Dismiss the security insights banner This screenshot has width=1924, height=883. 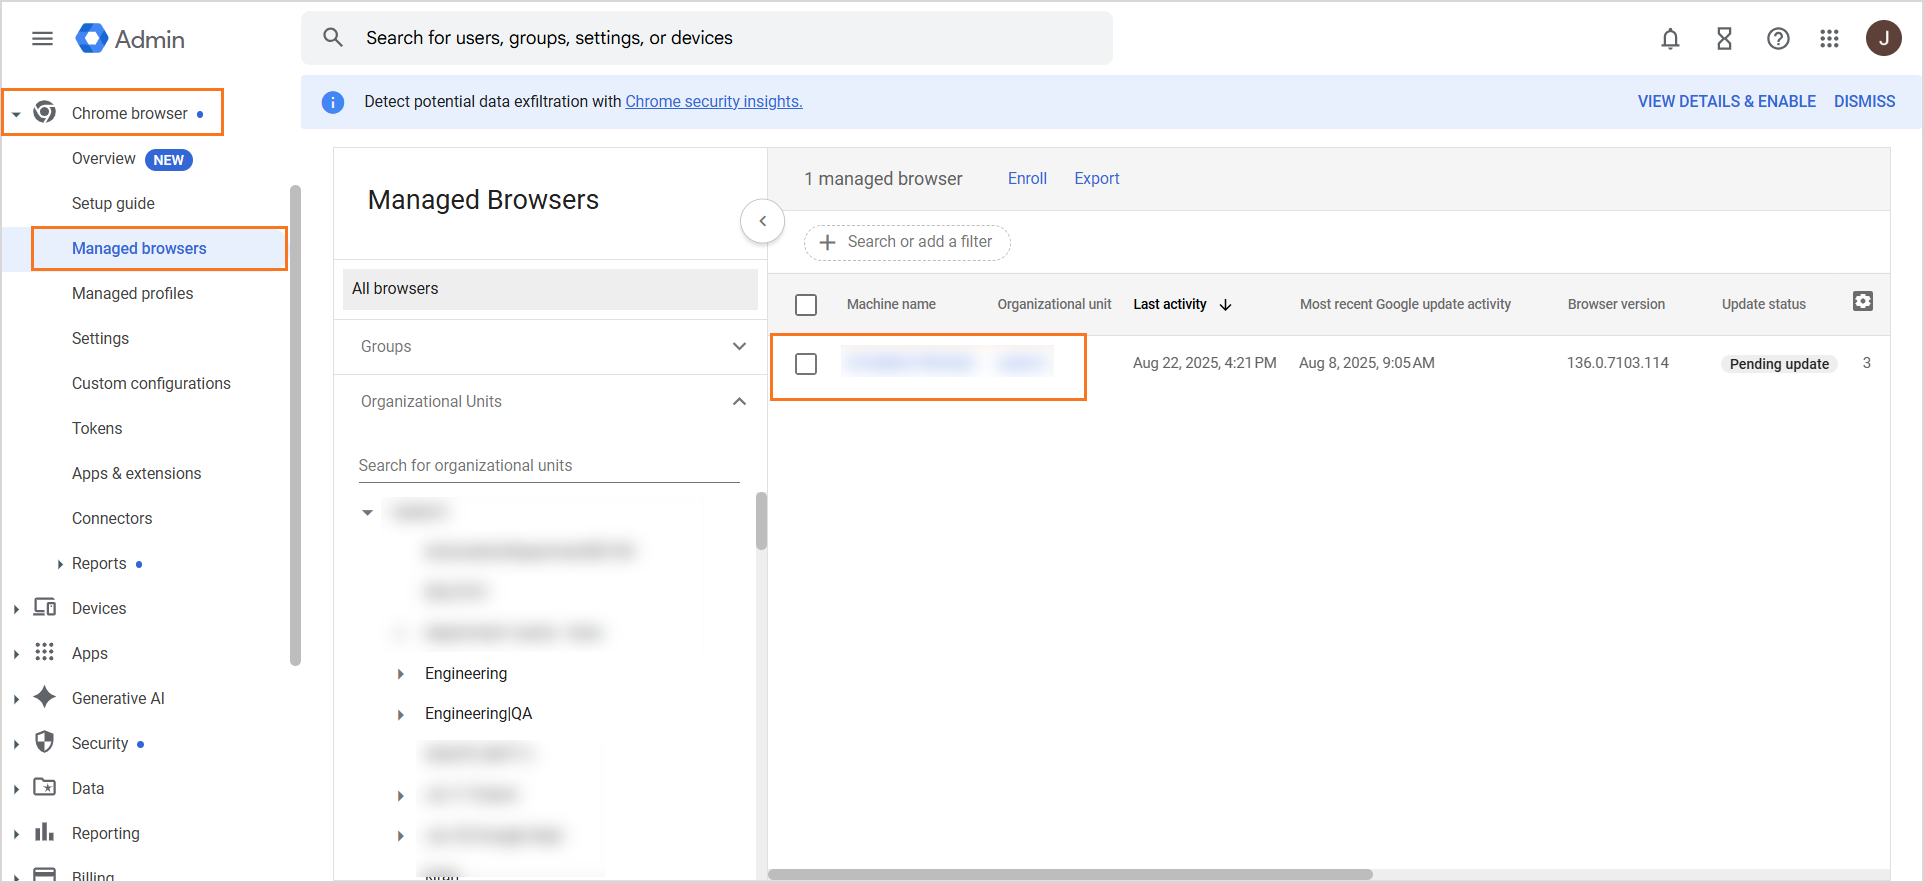(1864, 101)
